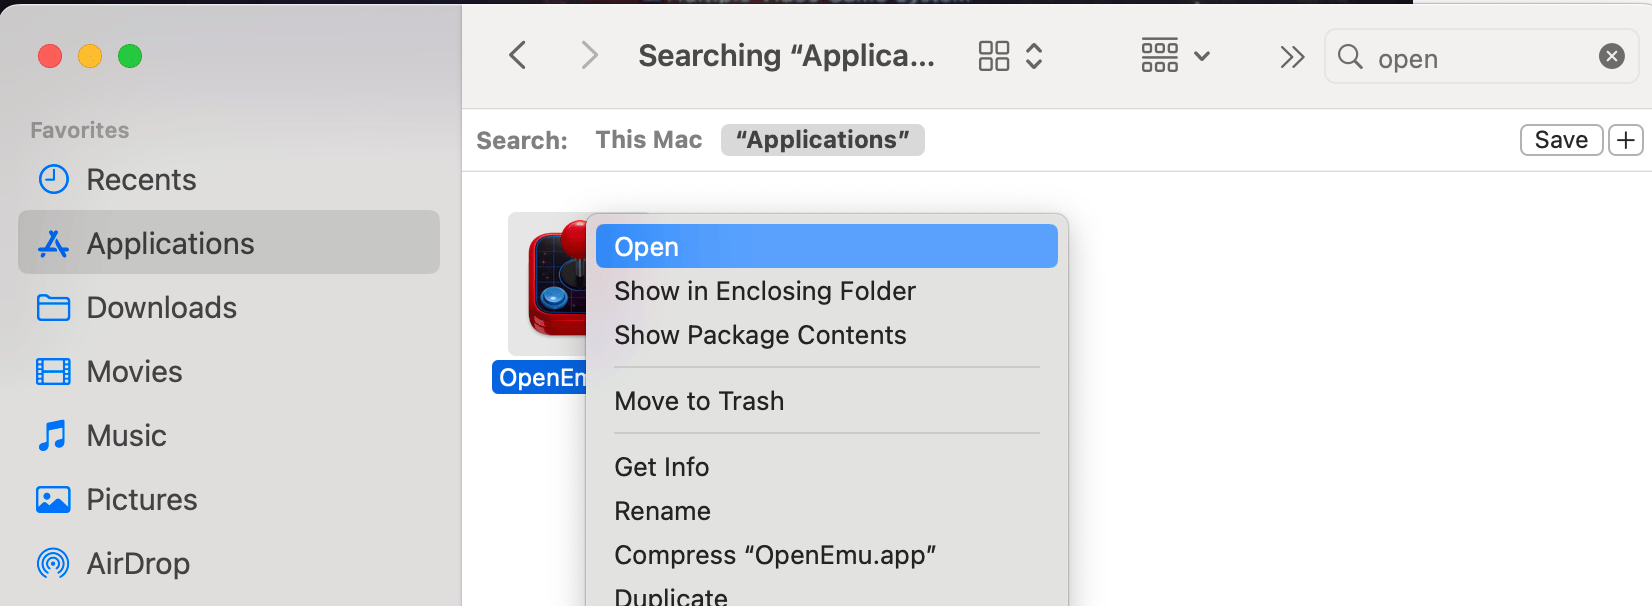Set search scope to "Applications"
Viewport: 1652px width, 606px height.
(x=822, y=140)
